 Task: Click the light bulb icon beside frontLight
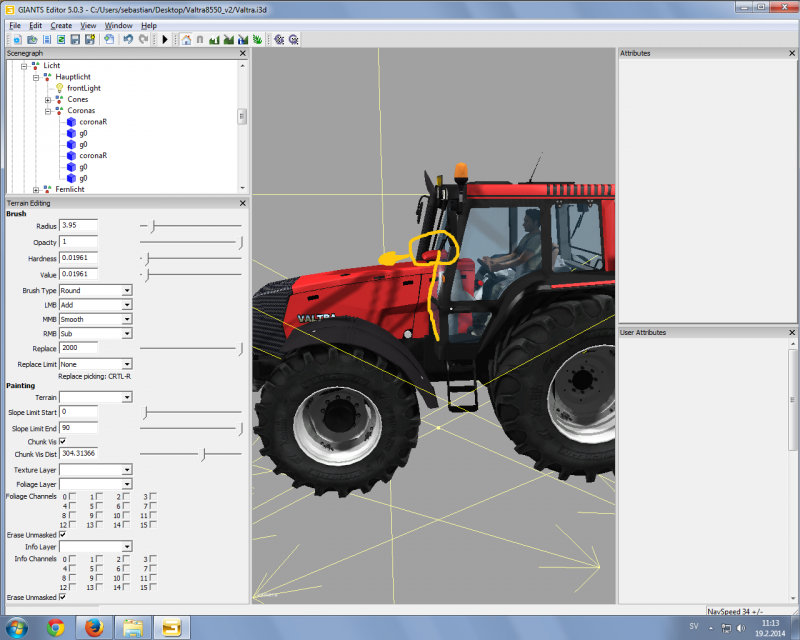pos(60,88)
